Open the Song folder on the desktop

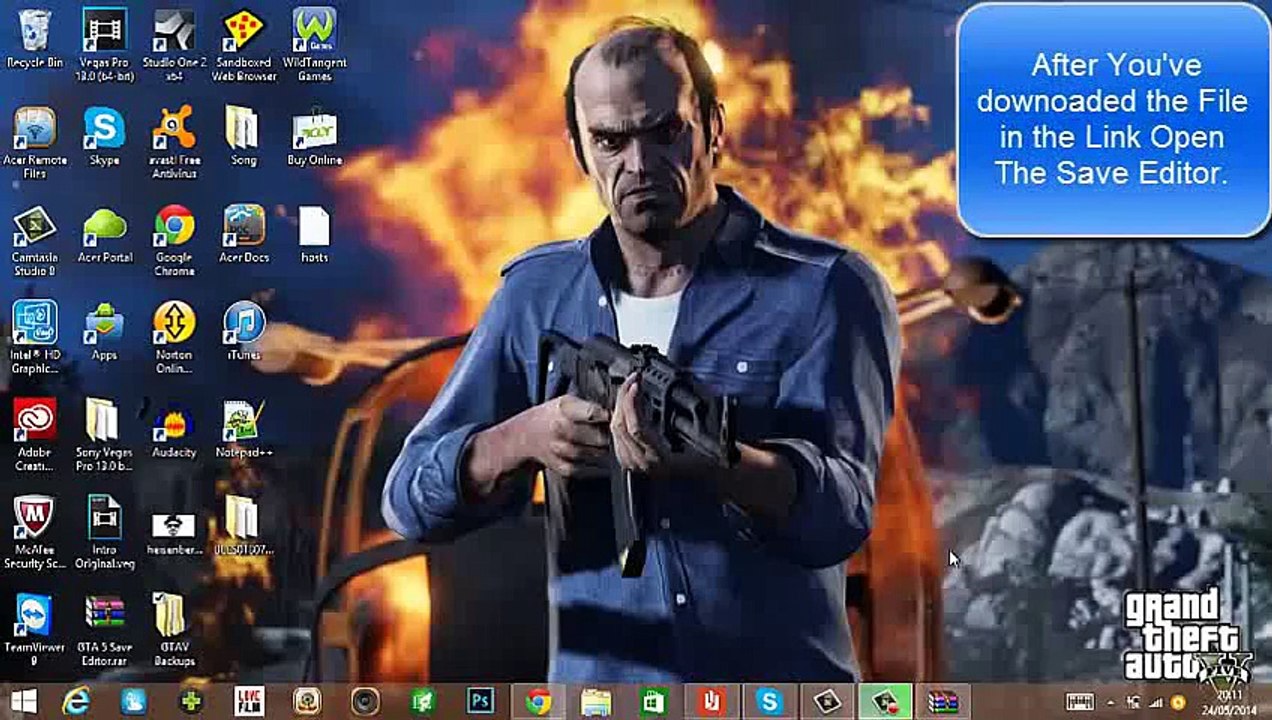(243, 137)
